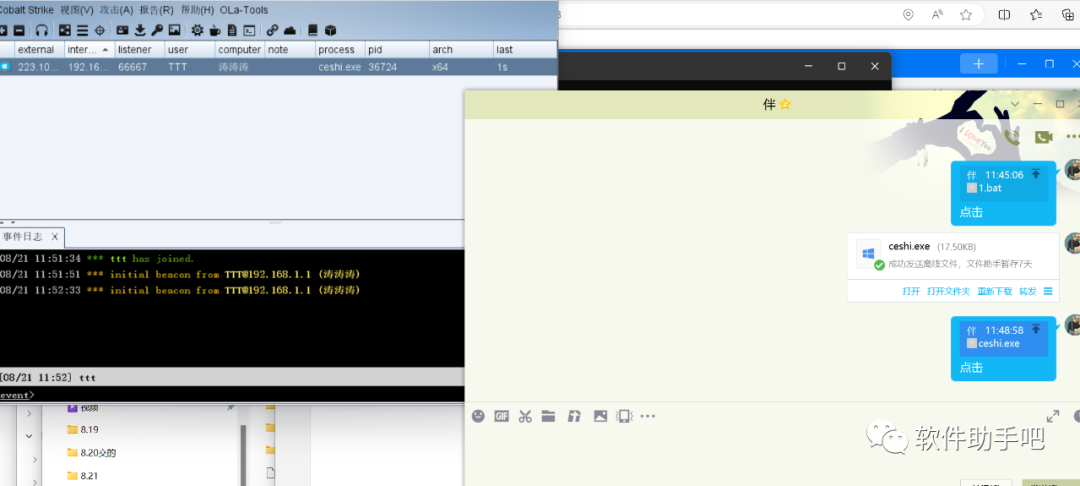Click 打开 link under ceshi.exe file

911,291
